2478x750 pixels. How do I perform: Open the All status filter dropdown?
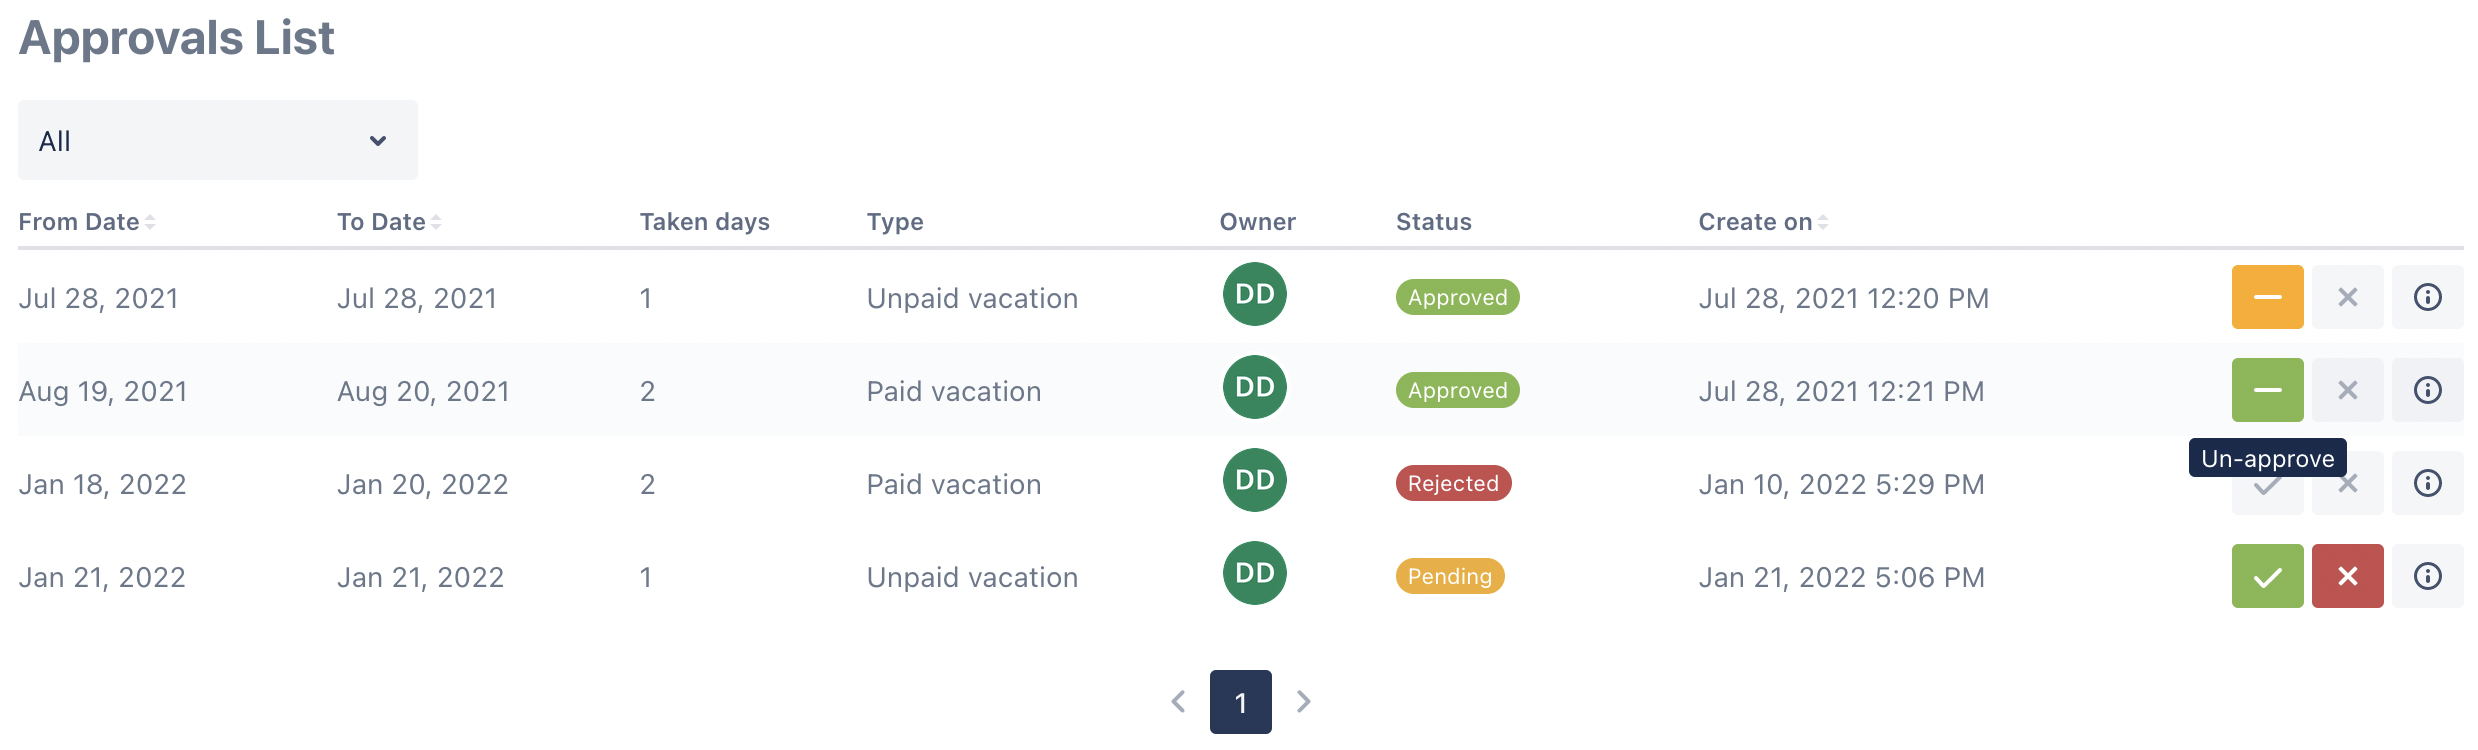coord(217,140)
